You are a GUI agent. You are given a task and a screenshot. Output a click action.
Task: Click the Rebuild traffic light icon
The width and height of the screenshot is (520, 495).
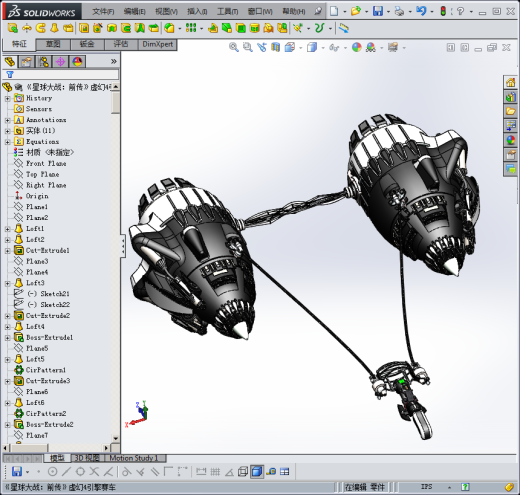tap(443, 11)
